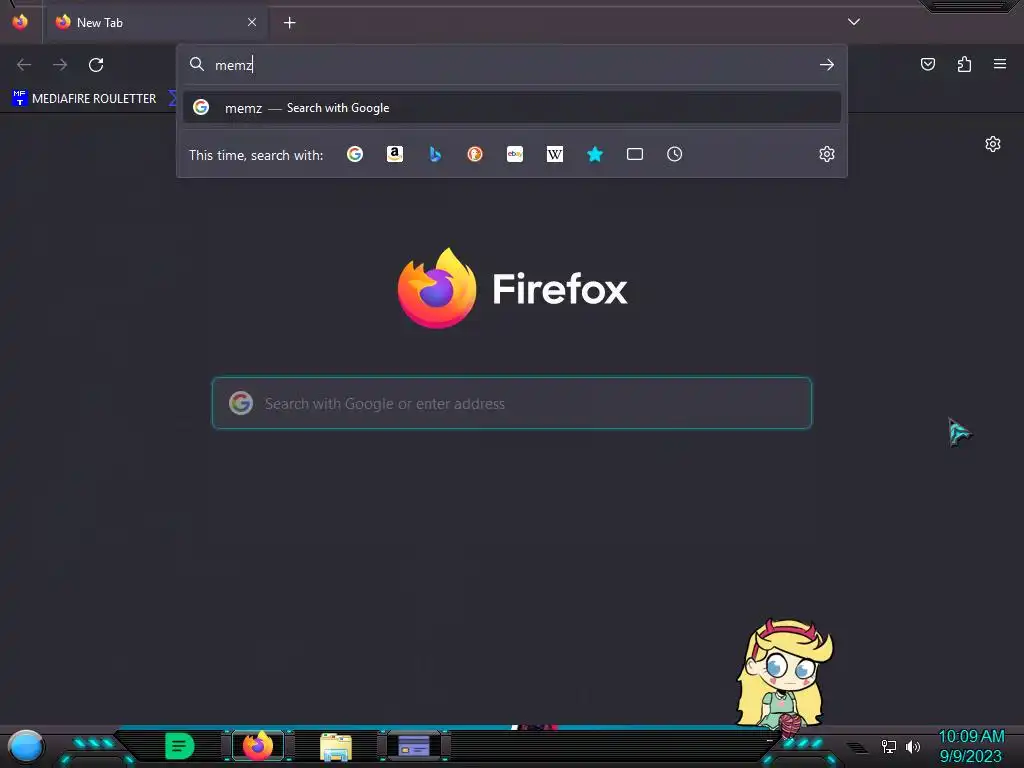
Task: Search this time with DuckDuckGo
Action: (x=475, y=154)
